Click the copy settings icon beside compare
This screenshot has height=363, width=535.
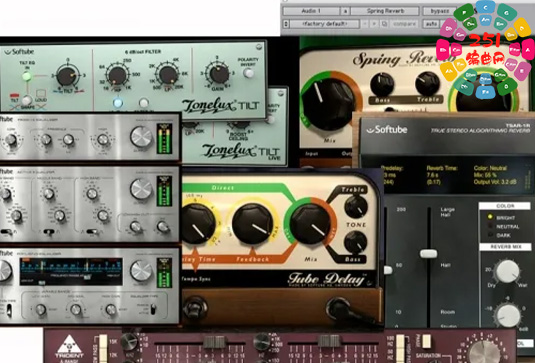(x=384, y=24)
